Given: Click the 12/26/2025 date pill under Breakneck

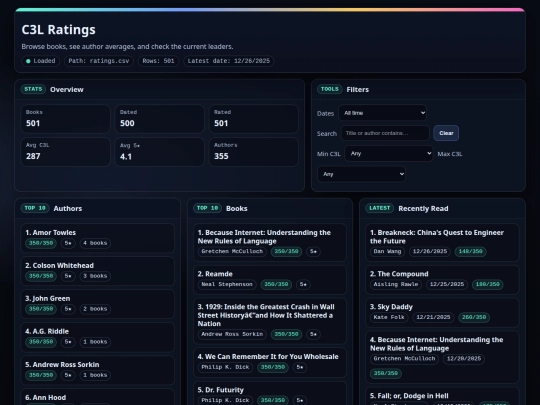Looking at the screenshot, I should tap(430, 251).
